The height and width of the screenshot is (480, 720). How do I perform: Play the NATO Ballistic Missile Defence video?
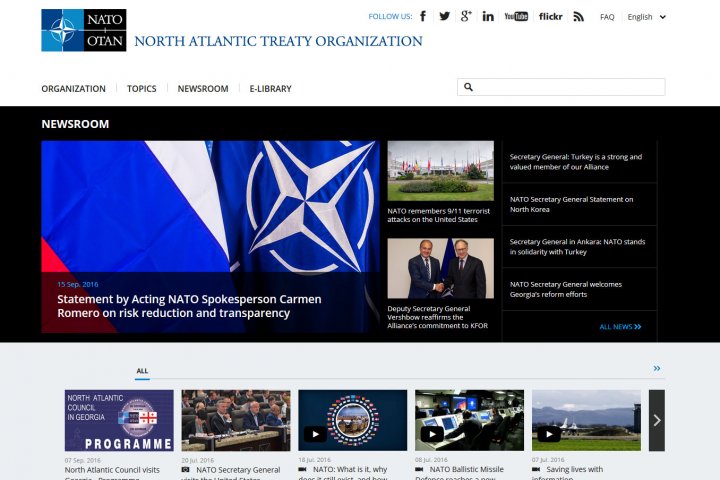432,434
